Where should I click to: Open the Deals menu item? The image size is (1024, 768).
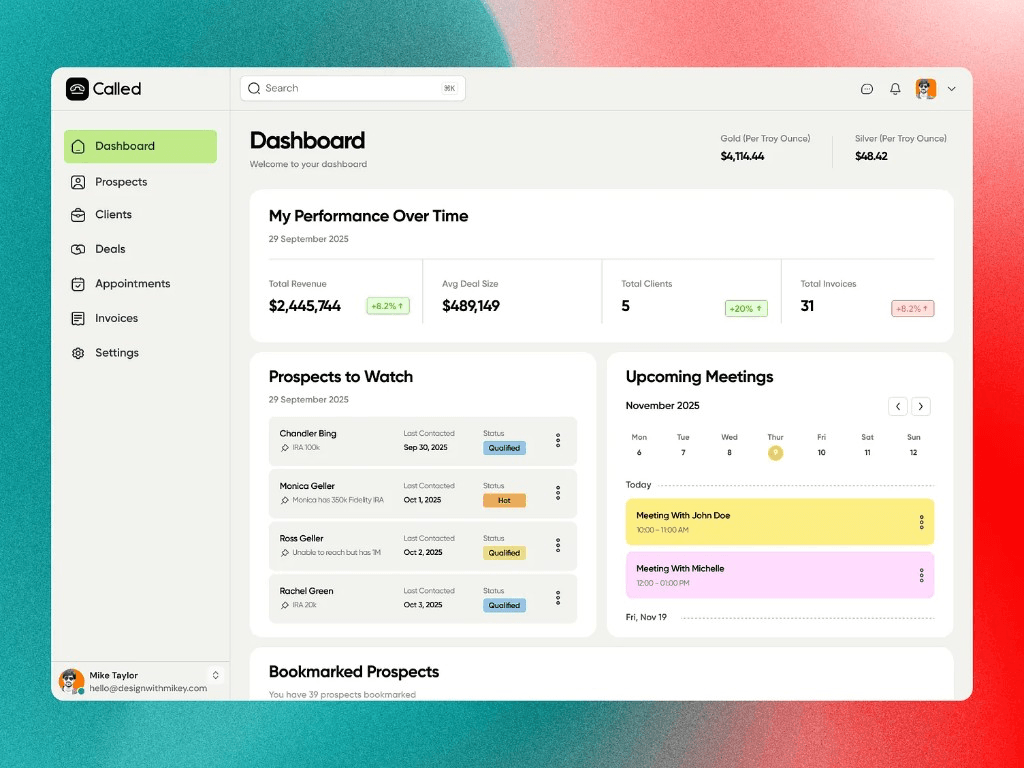click(140, 249)
